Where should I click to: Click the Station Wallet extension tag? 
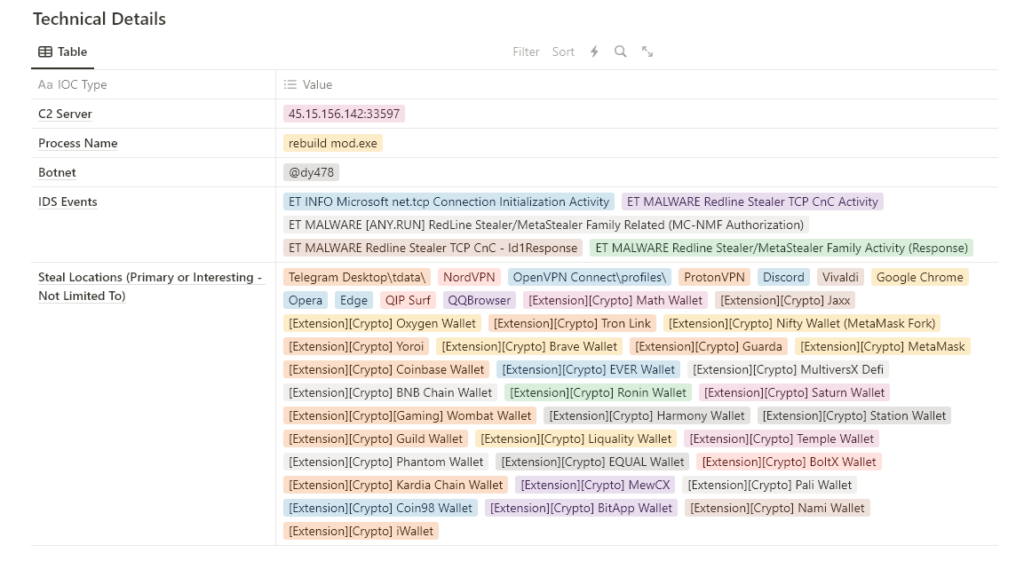(x=854, y=415)
